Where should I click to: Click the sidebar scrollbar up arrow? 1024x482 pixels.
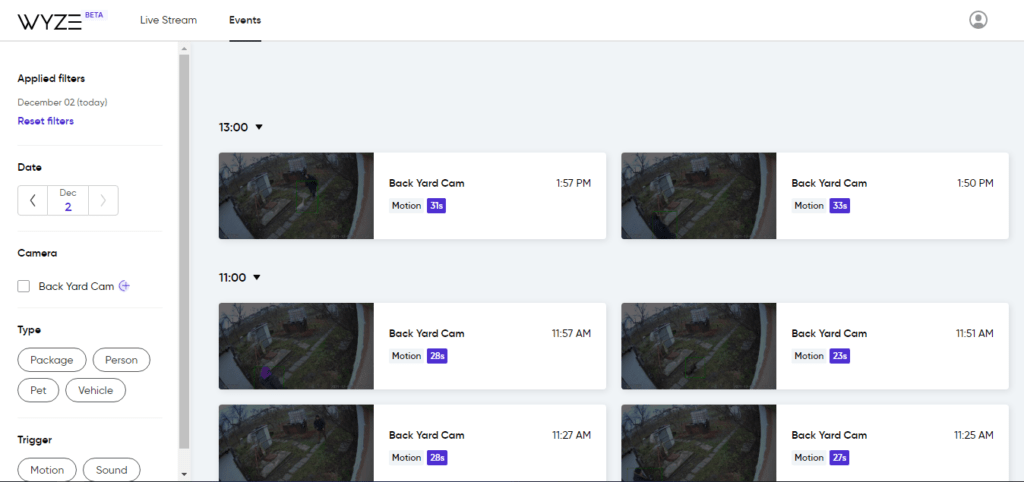click(x=184, y=49)
